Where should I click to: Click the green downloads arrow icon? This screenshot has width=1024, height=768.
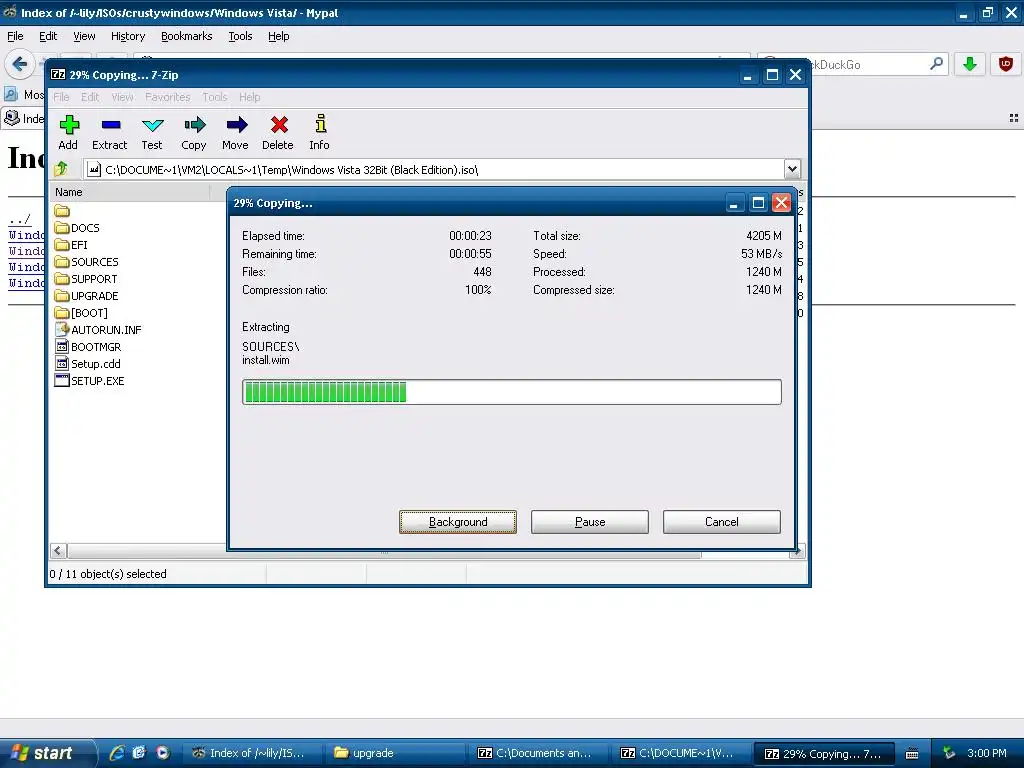pos(970,64)
